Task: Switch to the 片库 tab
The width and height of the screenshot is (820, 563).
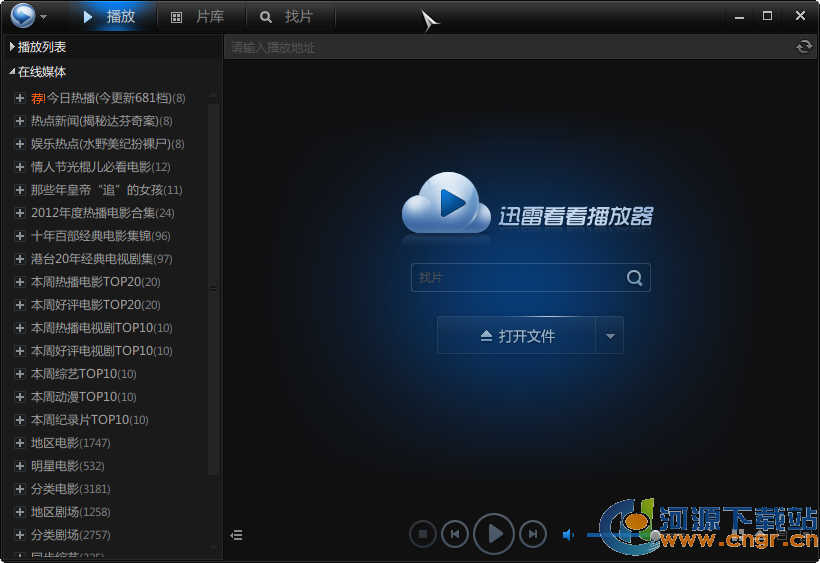Action: pos(198,17)
